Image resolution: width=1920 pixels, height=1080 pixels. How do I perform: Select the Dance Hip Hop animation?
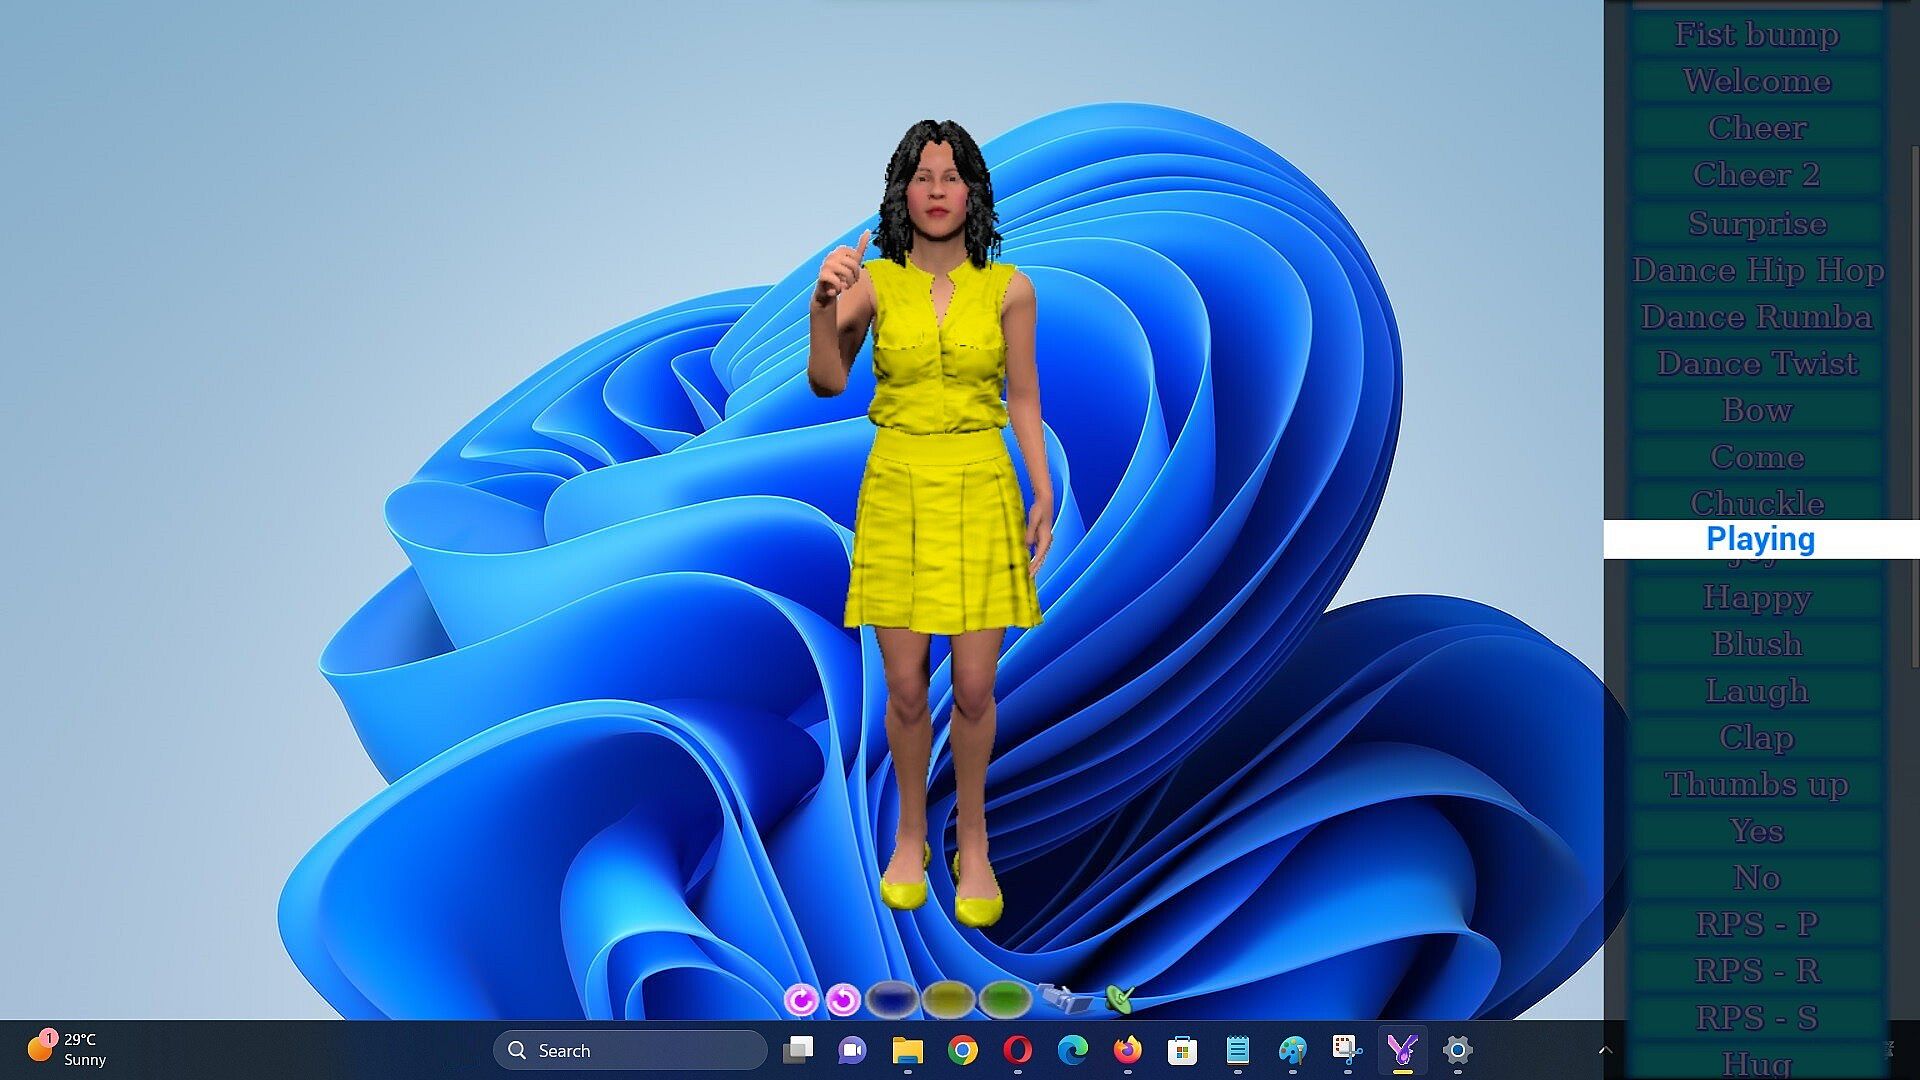pos(1756,270)
